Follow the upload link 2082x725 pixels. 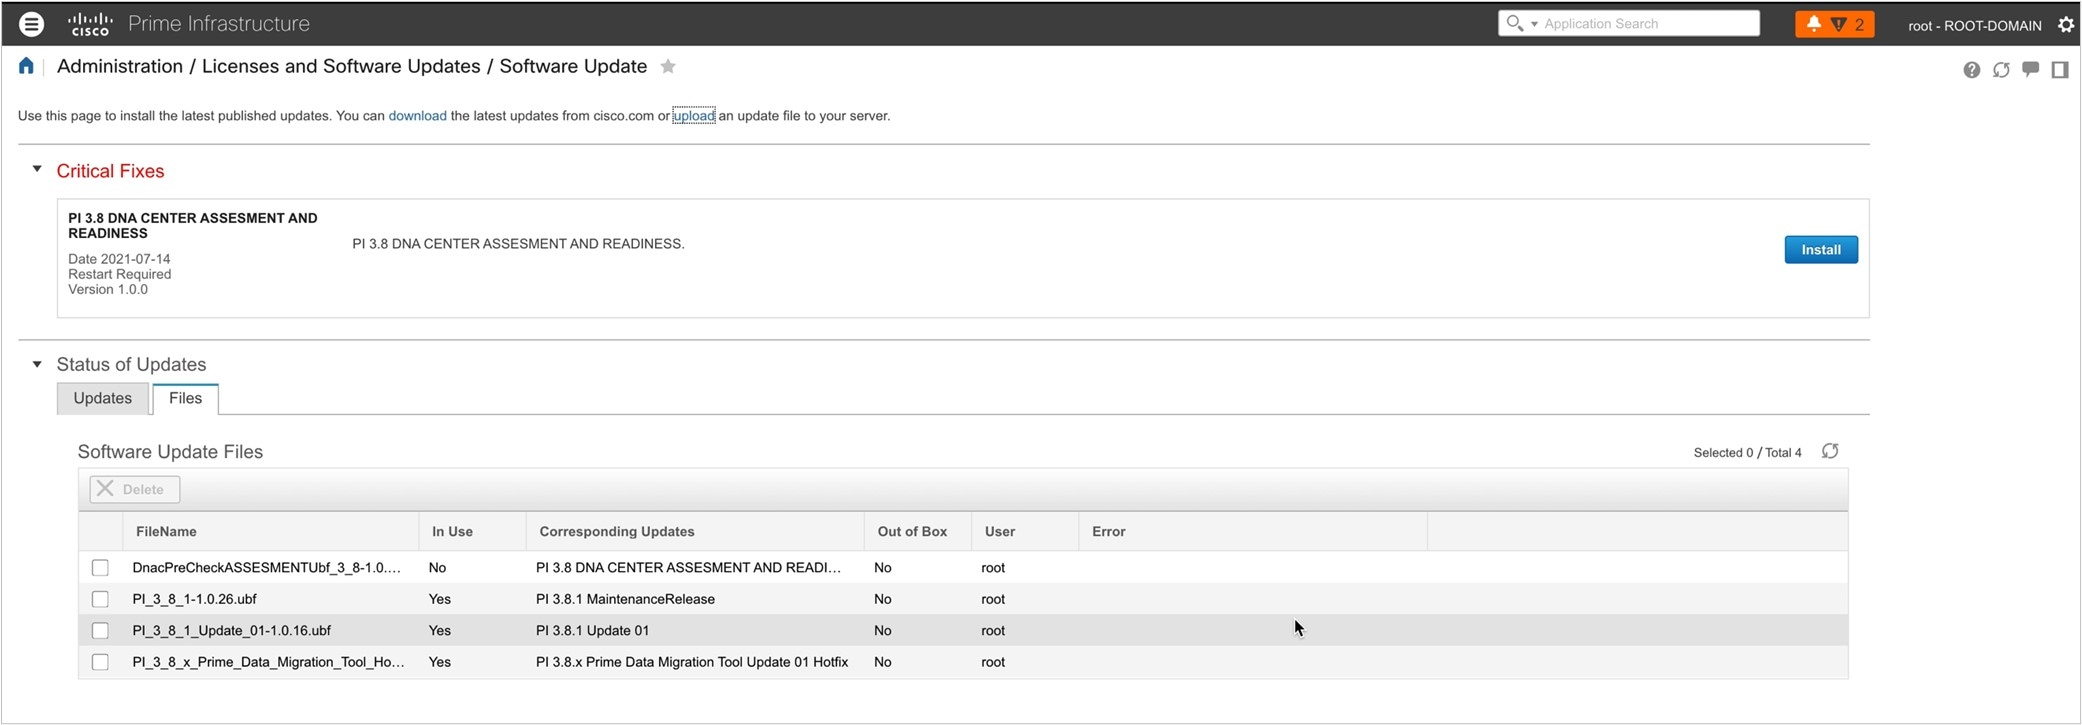(694, 116)
